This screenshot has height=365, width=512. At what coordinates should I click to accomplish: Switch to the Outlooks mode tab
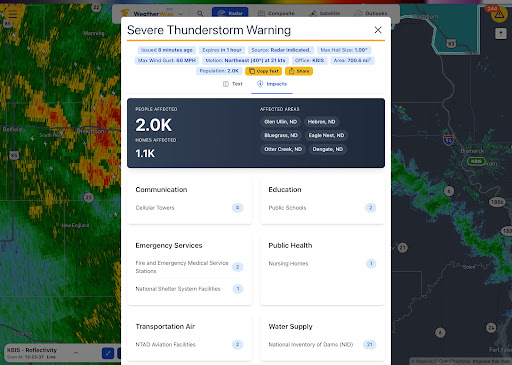coord(371,13)
